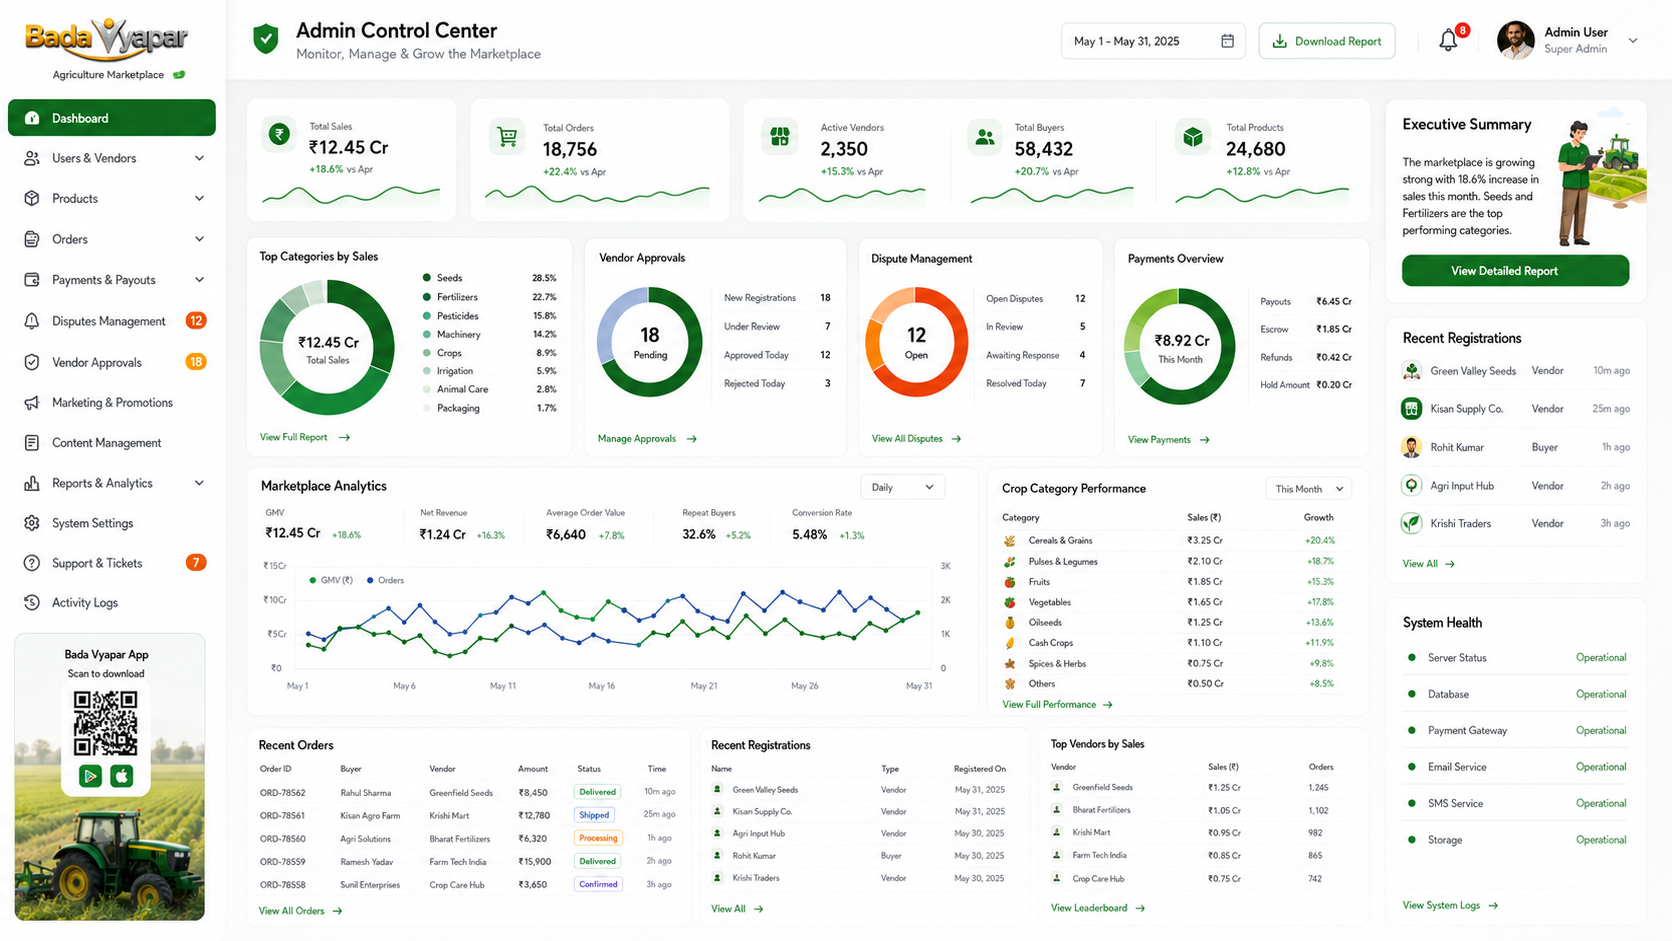Open the May 1 - May 31 date picker

click(x=1153, y=41)
